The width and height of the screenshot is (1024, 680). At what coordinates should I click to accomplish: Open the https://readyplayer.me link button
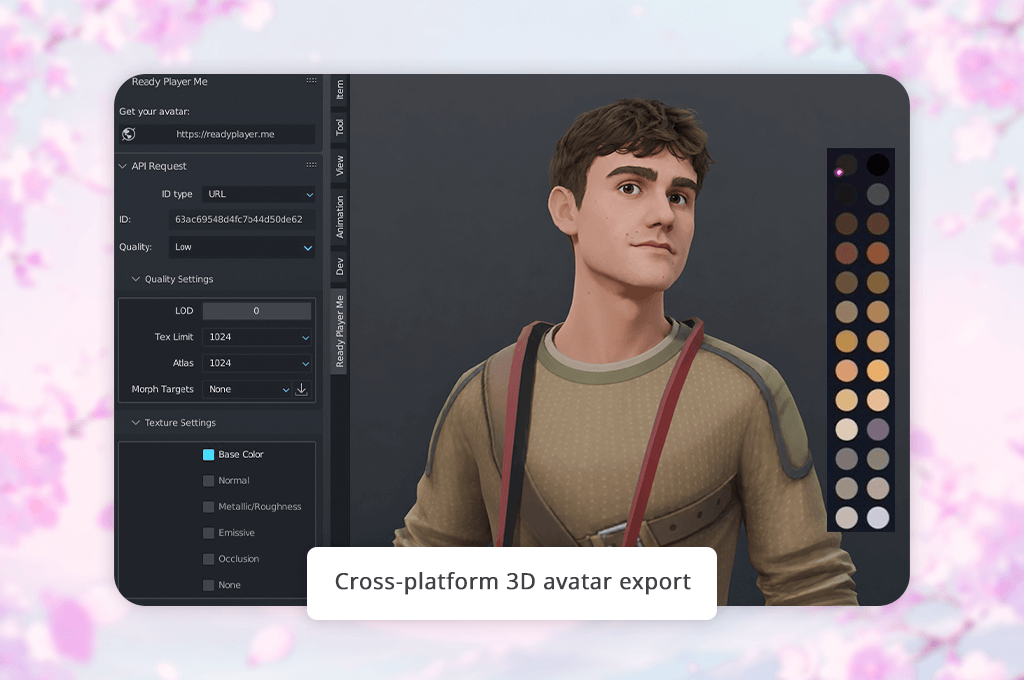pos(225,134)
